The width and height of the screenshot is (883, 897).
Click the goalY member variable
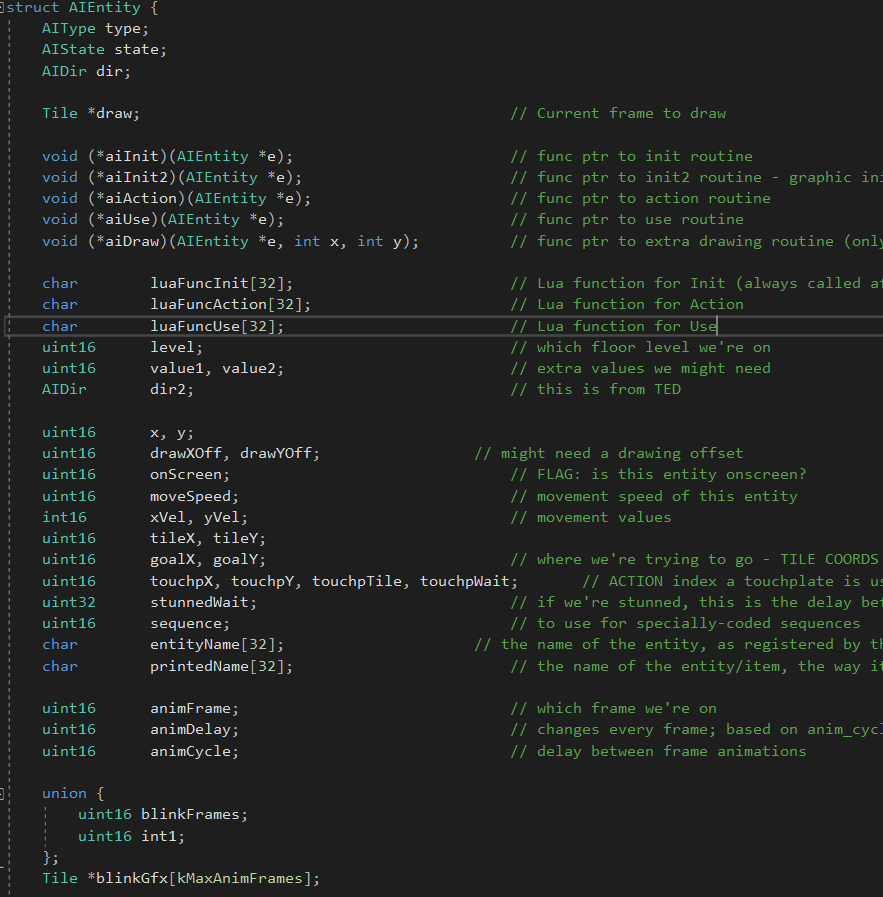pos(235,559)
